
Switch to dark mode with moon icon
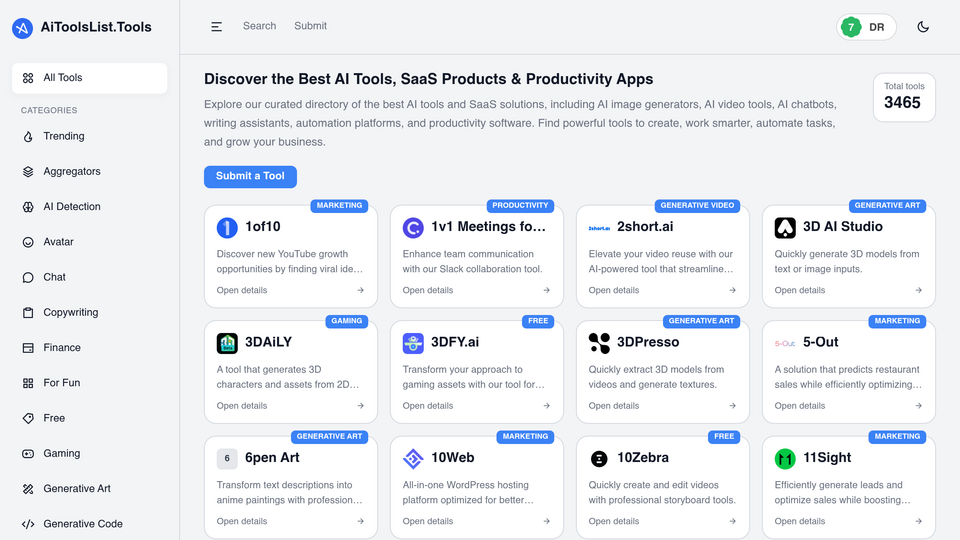tap(923, 27)
